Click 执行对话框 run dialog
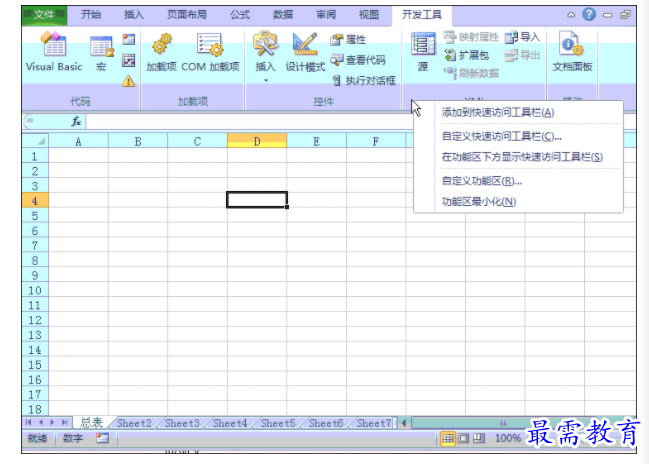Viewport: 649px width, 464px height. [364, 80]
